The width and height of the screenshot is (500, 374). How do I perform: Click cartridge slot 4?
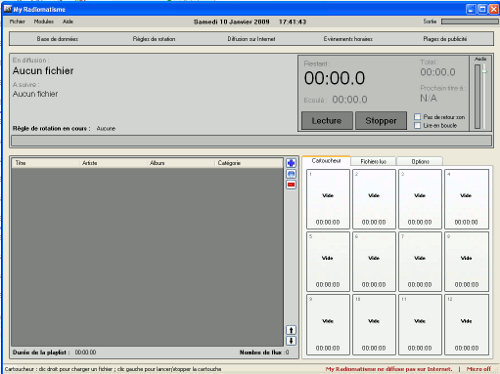coord(466,199)
